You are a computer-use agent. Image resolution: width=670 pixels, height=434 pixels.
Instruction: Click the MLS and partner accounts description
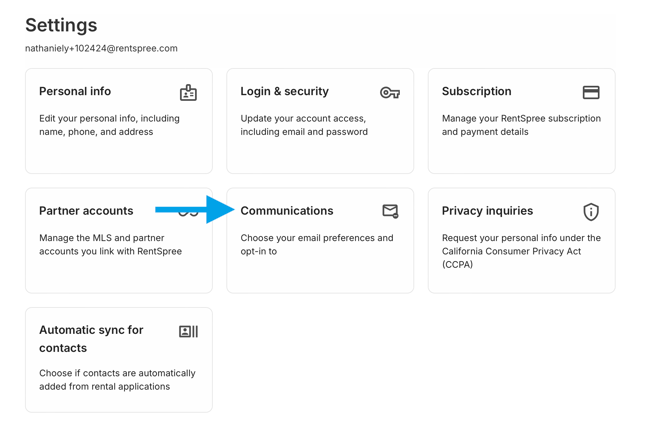click(110, 244)
